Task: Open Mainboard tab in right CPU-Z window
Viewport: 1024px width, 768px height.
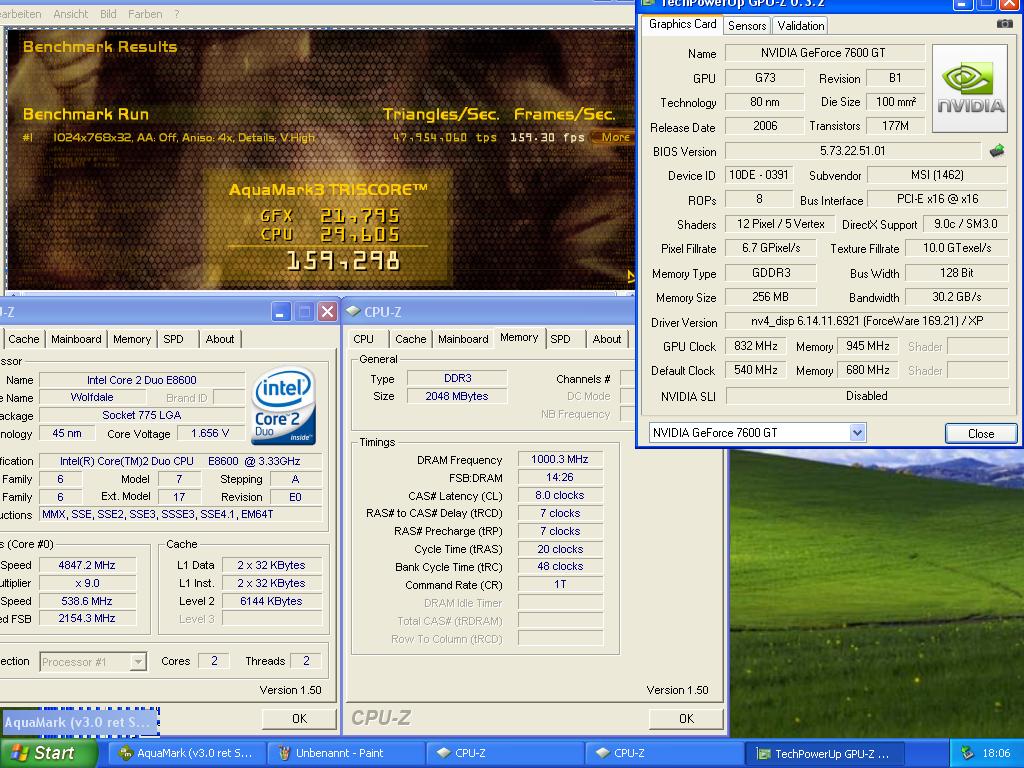Action: click(x=464, y=339)
